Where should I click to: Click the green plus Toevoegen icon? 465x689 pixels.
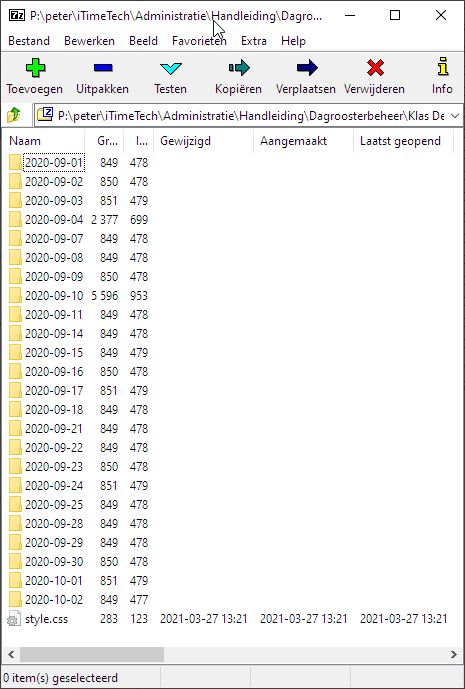tap(35, 68)
